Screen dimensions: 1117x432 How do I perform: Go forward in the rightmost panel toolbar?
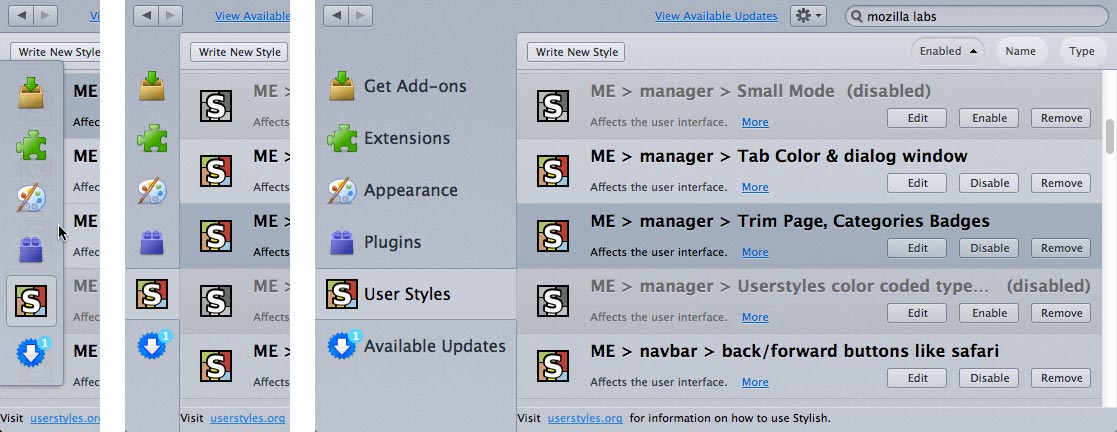tap(360, 16)
